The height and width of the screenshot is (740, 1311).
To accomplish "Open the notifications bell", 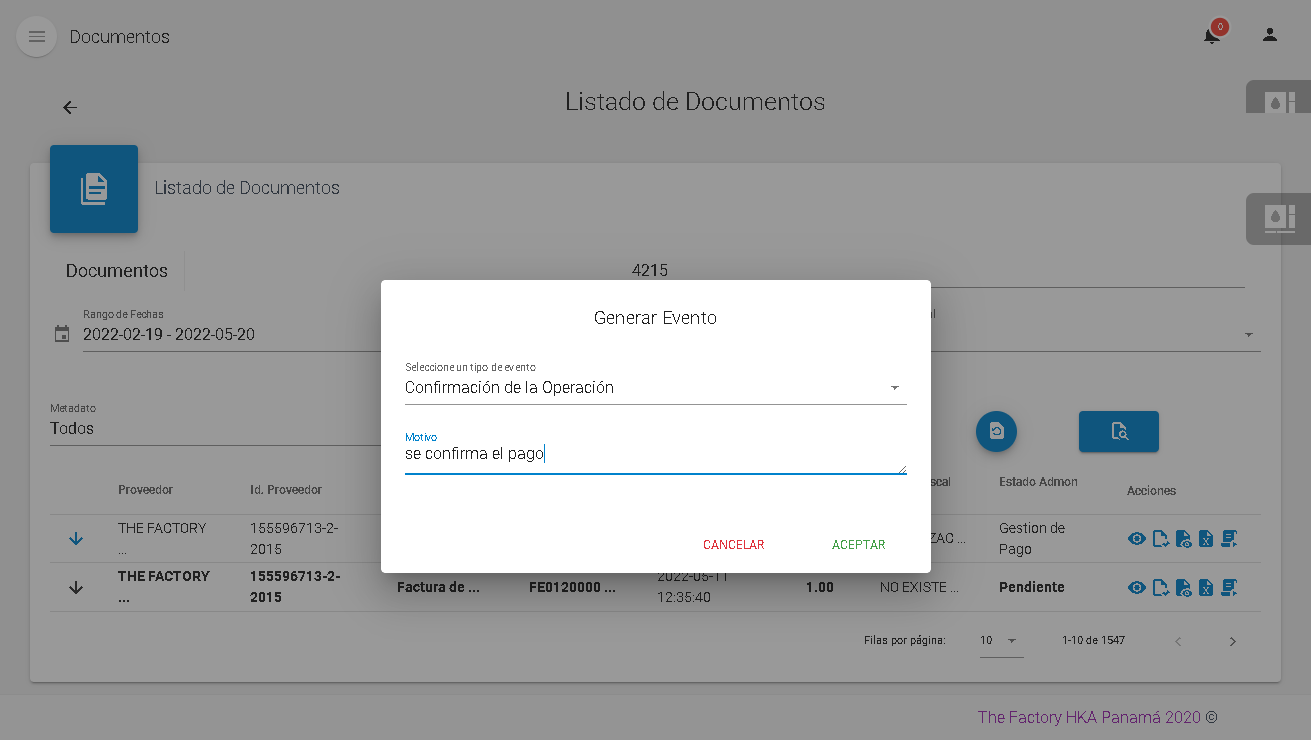I will click(x=1211, y=36).
